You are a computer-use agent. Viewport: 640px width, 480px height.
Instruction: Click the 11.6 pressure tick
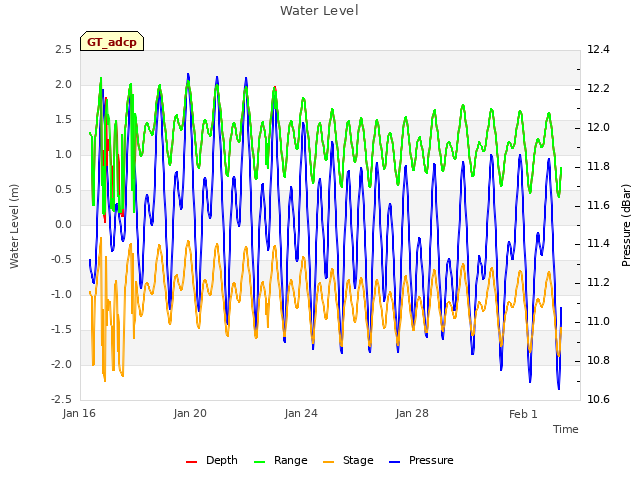click(598, 205)
